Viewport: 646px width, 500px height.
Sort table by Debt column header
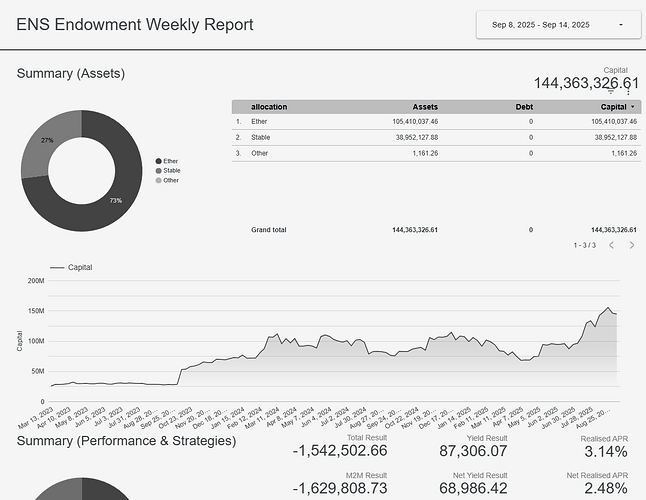(x=524, y=106)
